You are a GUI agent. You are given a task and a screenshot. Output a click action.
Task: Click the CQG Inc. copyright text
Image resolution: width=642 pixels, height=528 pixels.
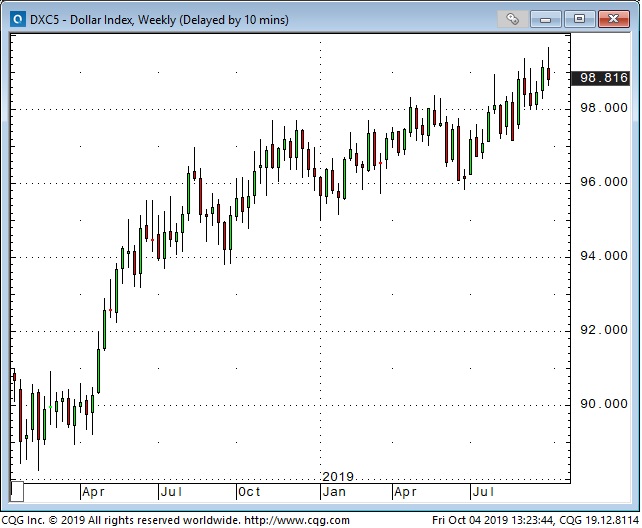point(121,520)
